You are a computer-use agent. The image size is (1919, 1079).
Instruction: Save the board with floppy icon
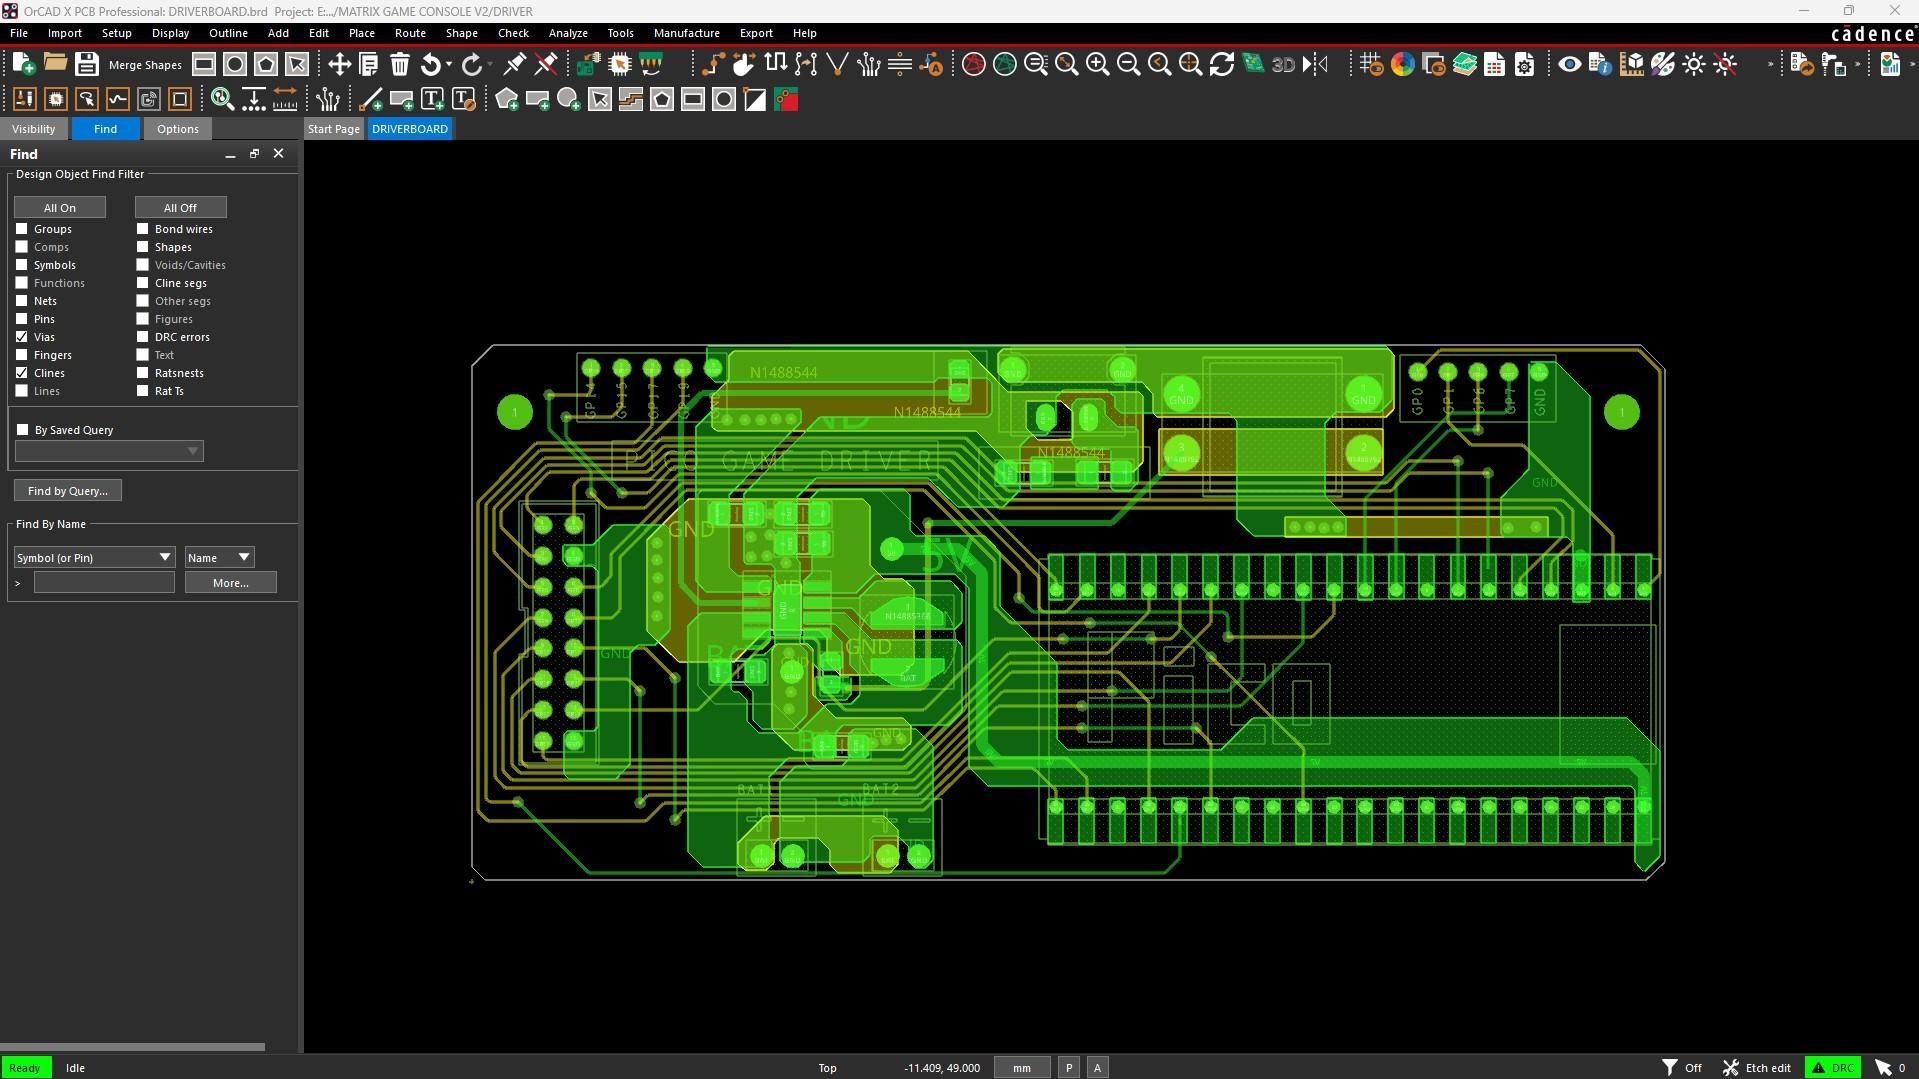(x=86, y=64)
